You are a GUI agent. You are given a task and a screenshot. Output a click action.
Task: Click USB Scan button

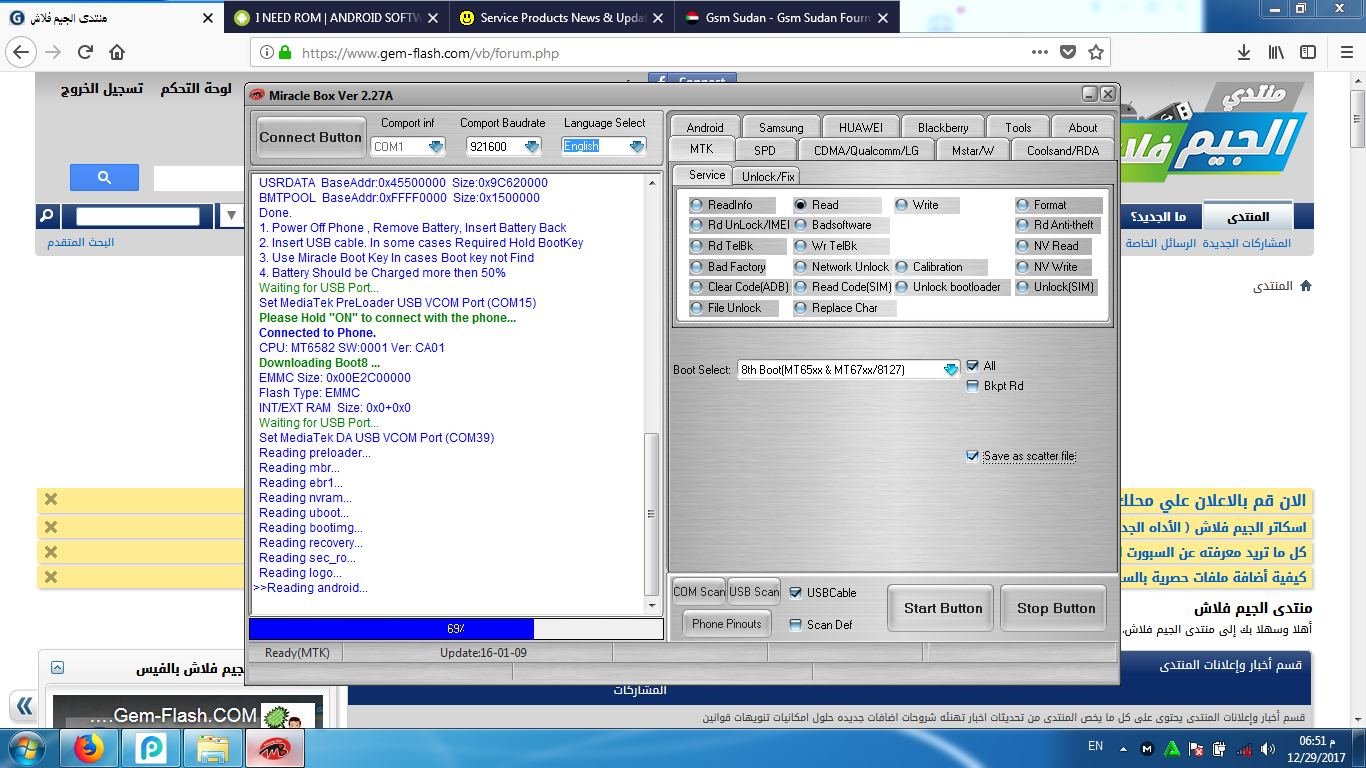[754, 592]
